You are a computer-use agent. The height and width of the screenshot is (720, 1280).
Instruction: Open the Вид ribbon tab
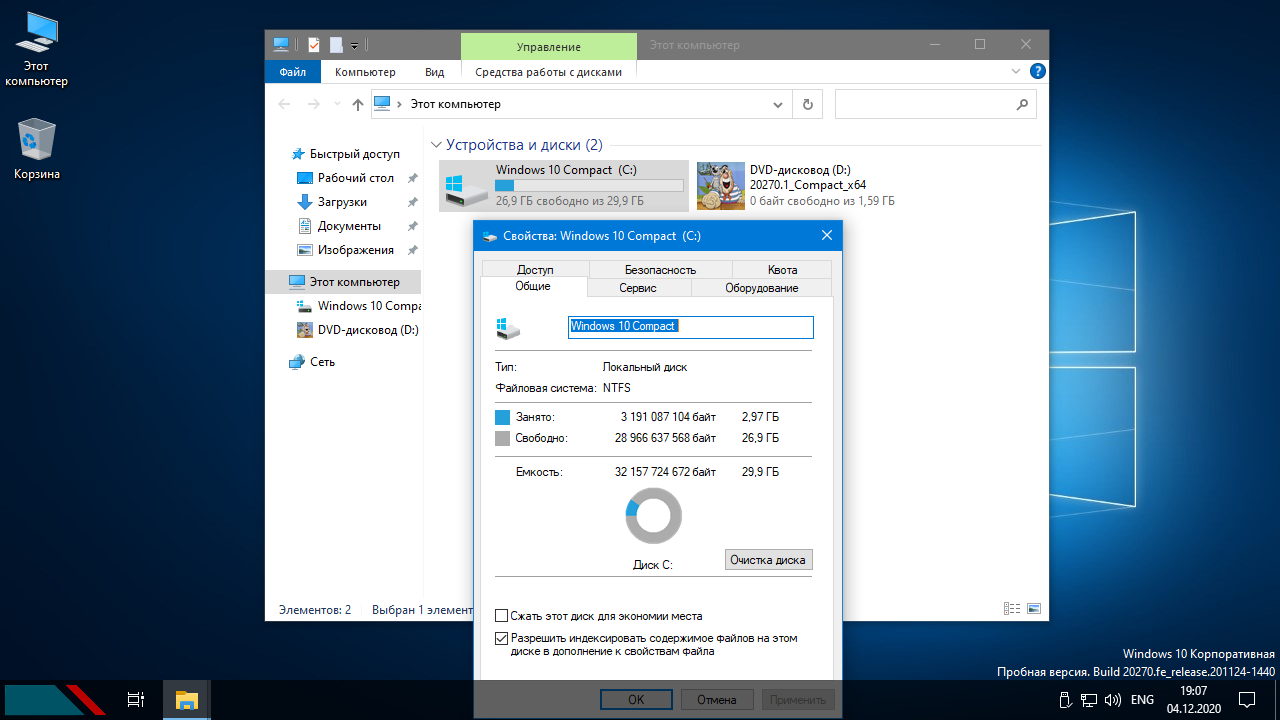[x=434, y=72]
